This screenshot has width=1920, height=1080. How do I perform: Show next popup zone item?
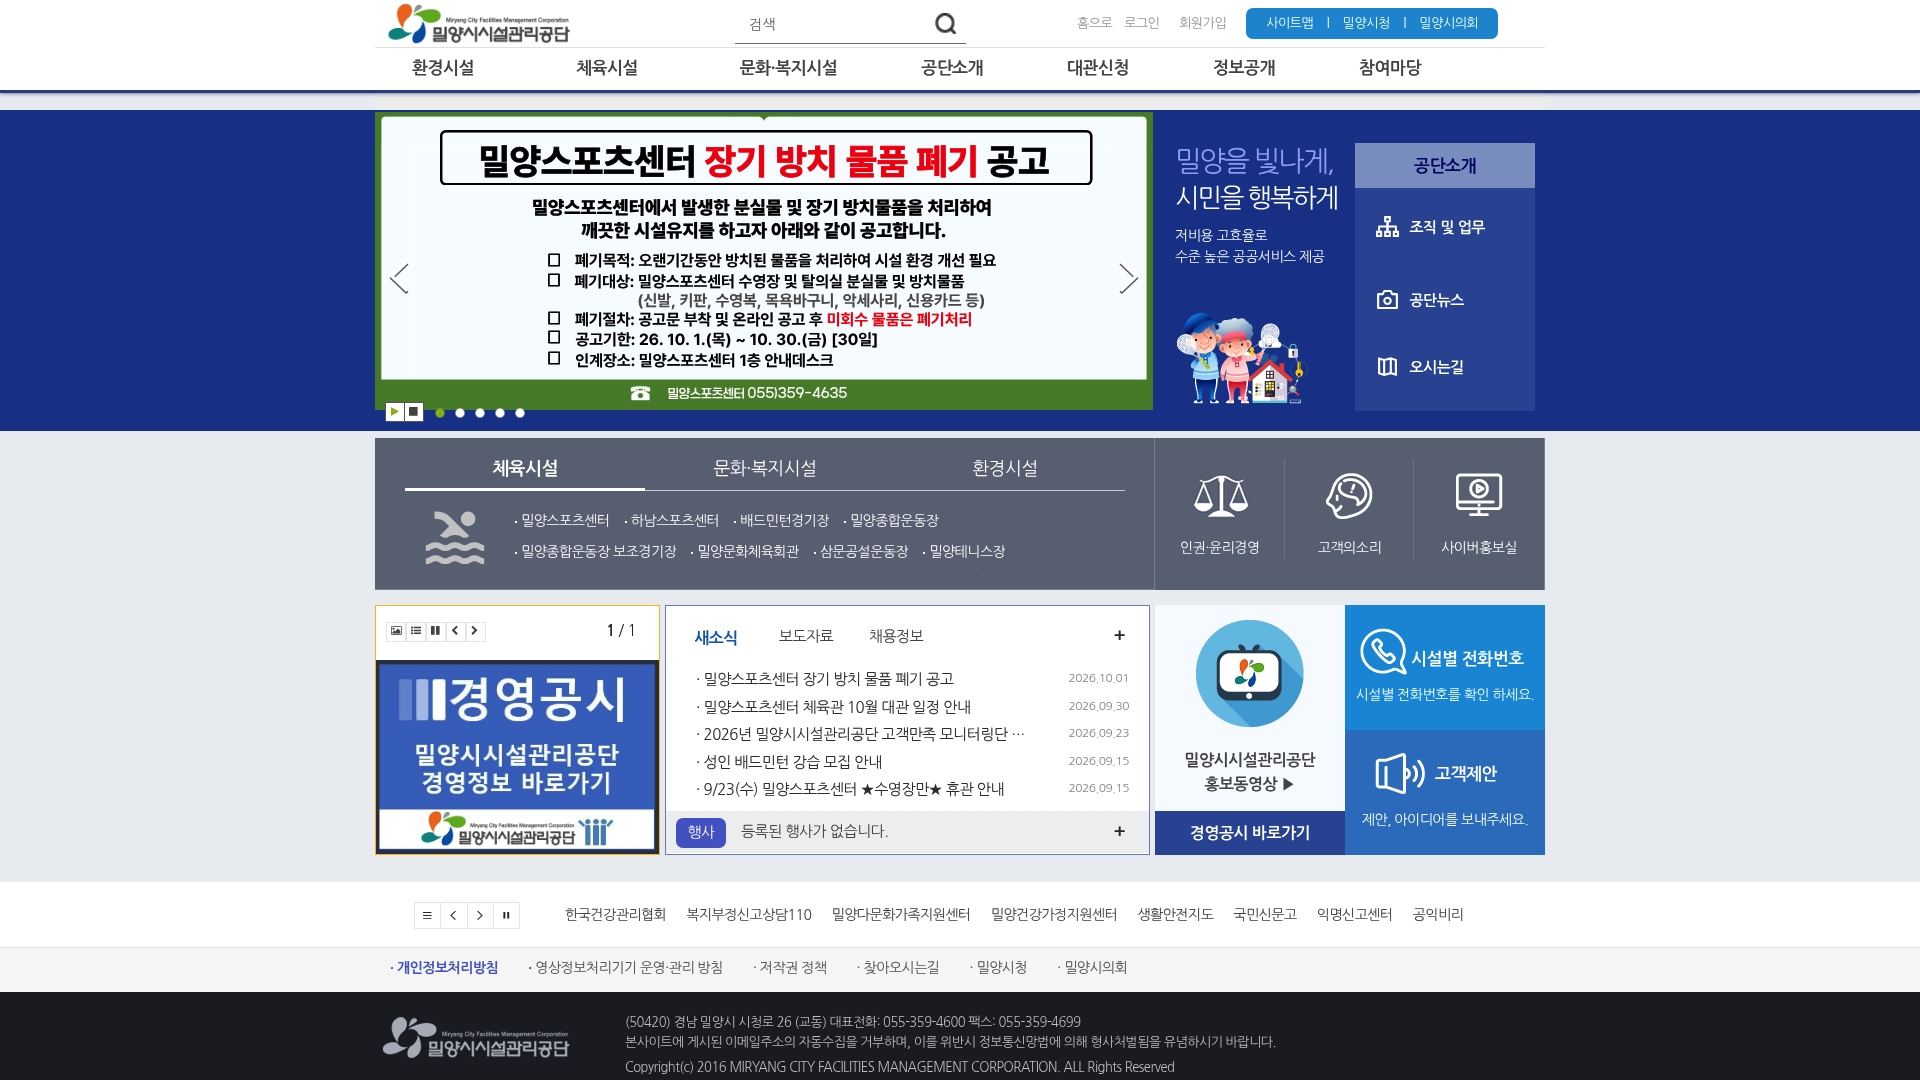(475, 631)
